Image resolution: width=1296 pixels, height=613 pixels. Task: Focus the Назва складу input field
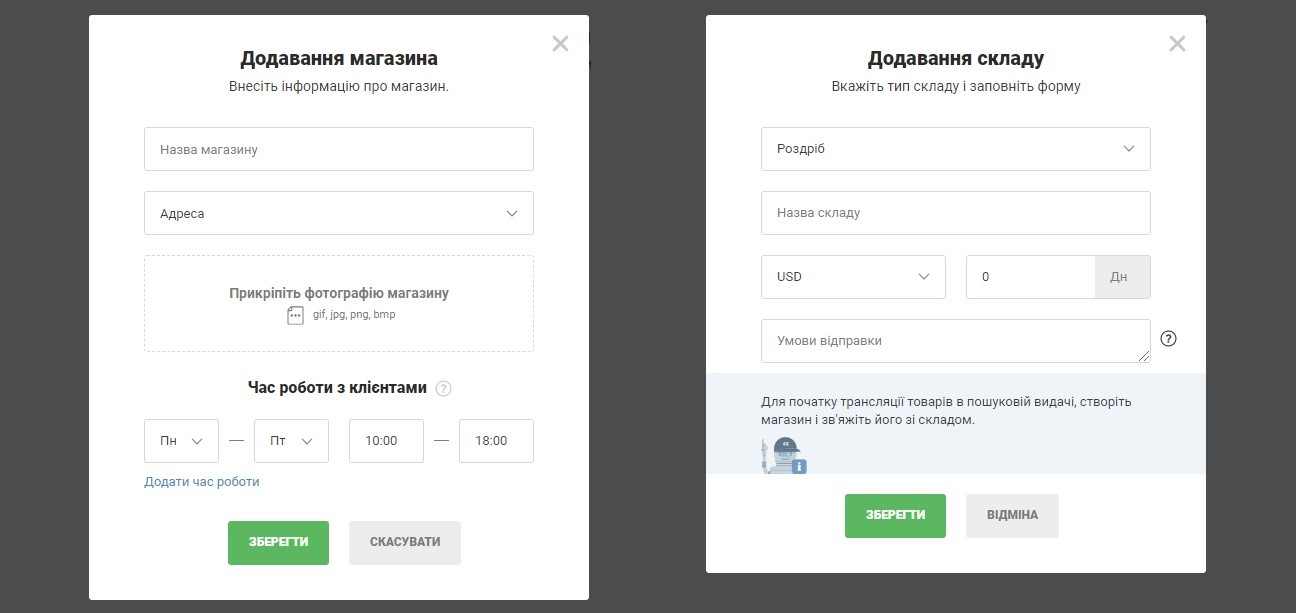point(956,213)
